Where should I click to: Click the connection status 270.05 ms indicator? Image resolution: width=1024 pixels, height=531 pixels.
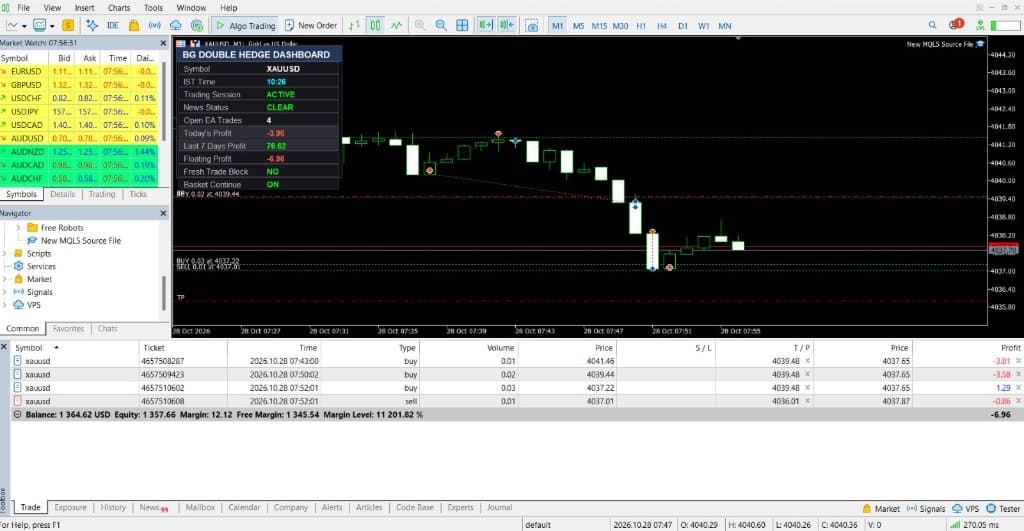pos(974,524)
